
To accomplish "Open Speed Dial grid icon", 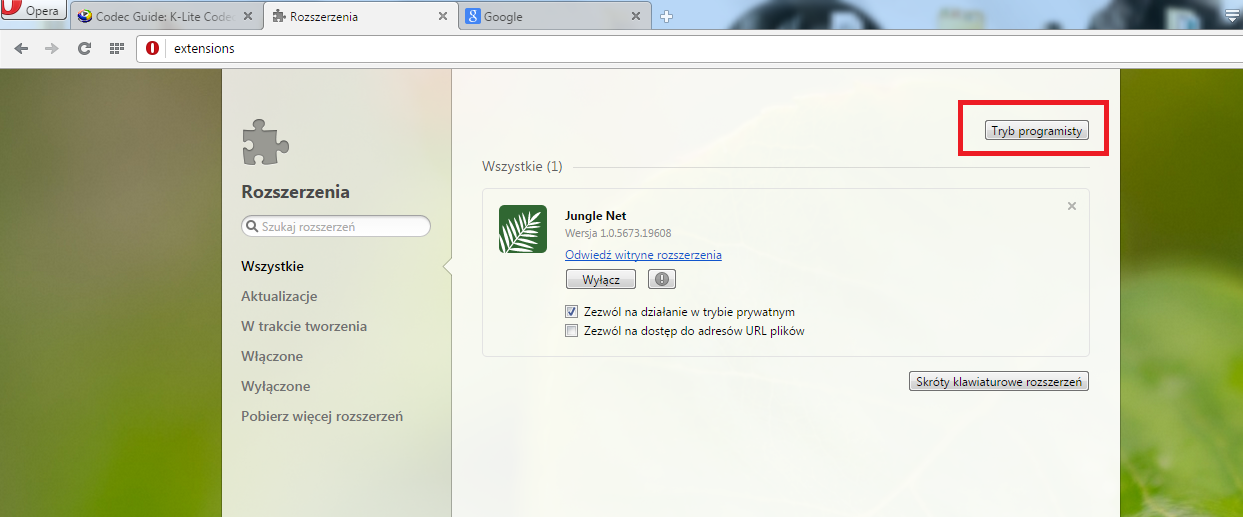I will point(116,48).
